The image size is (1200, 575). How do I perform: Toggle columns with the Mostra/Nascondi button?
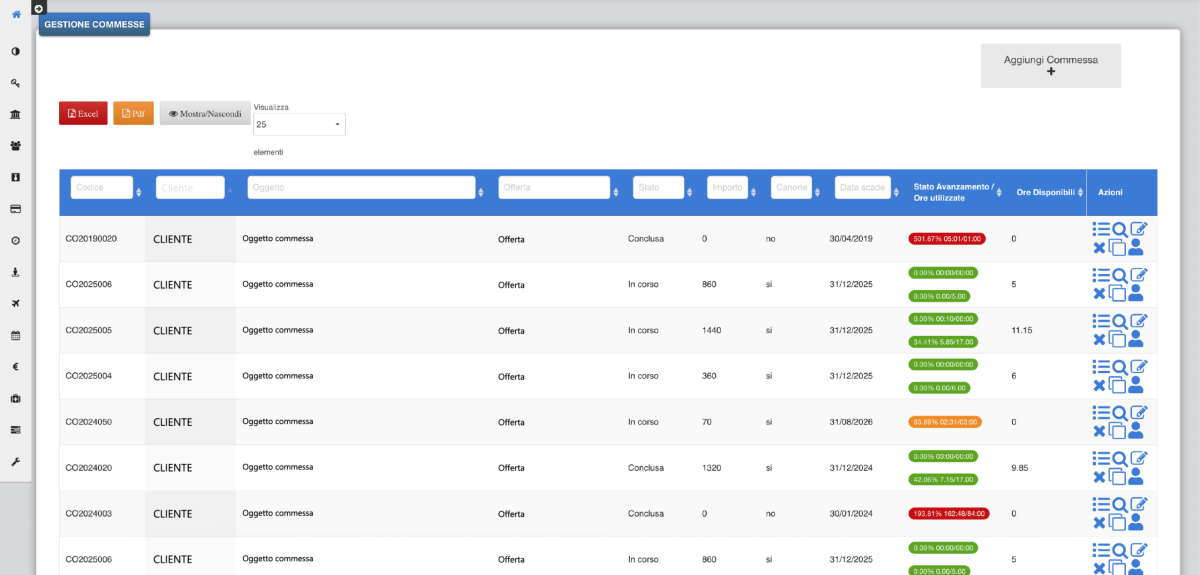point(205,113)
